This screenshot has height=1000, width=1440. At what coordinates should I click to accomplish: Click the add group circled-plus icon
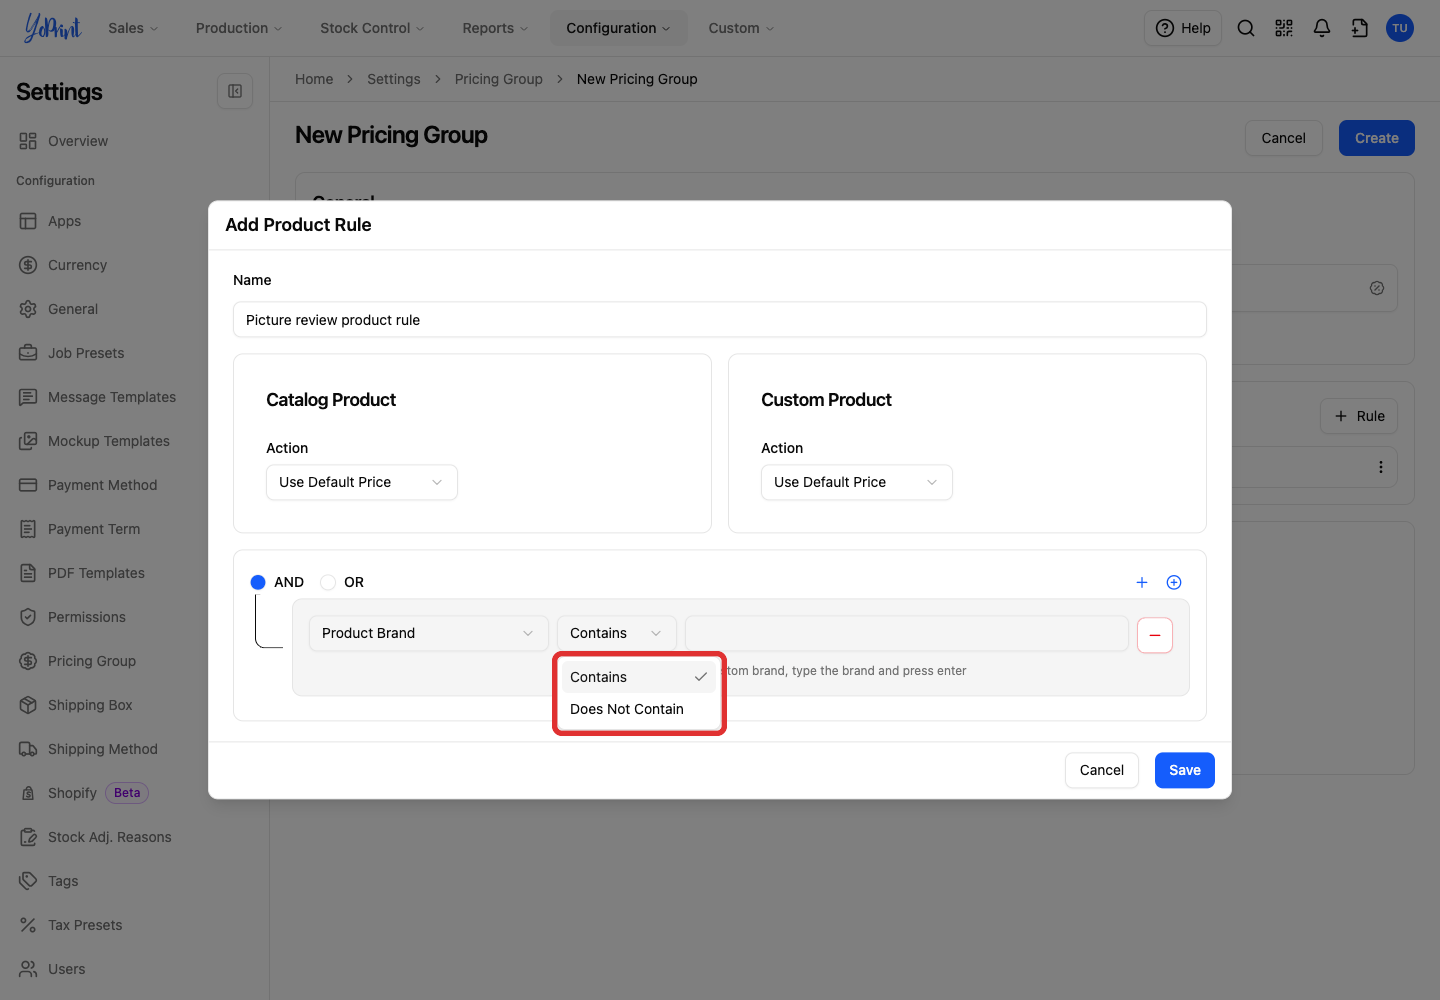pos(1174,582)
